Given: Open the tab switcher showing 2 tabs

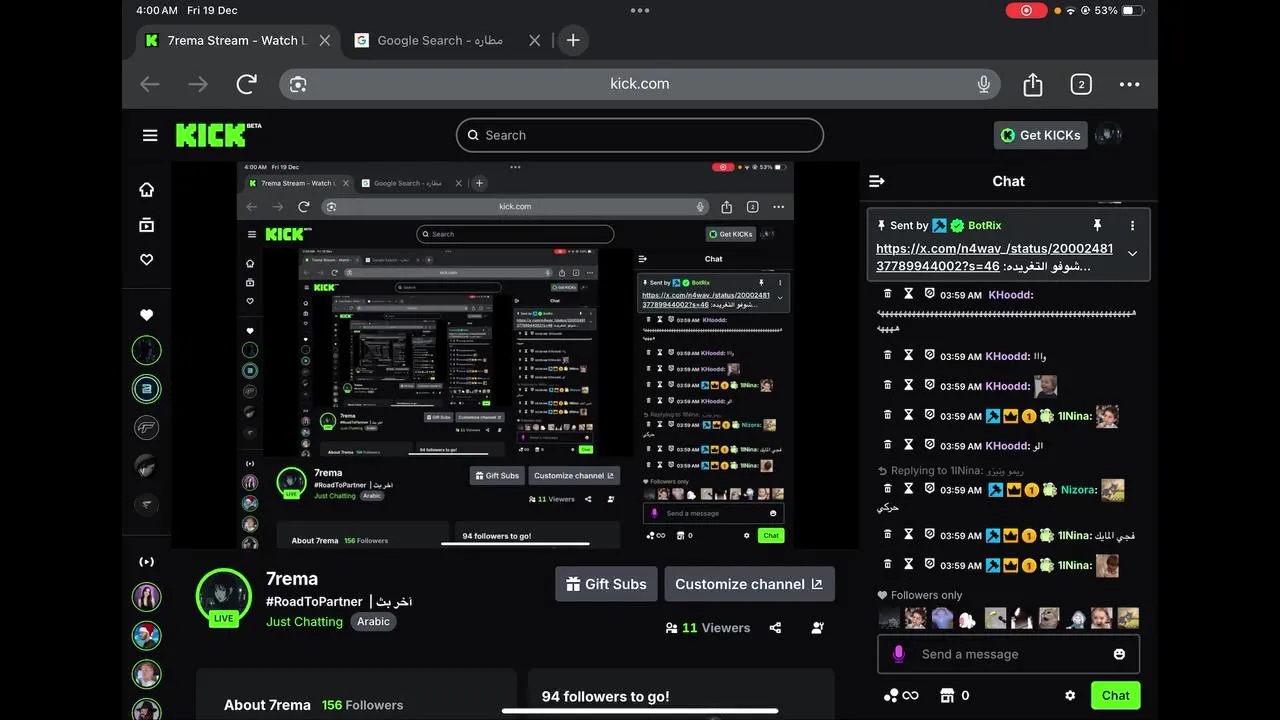Looking at the screenshot, I should (x=1081, y=84).
